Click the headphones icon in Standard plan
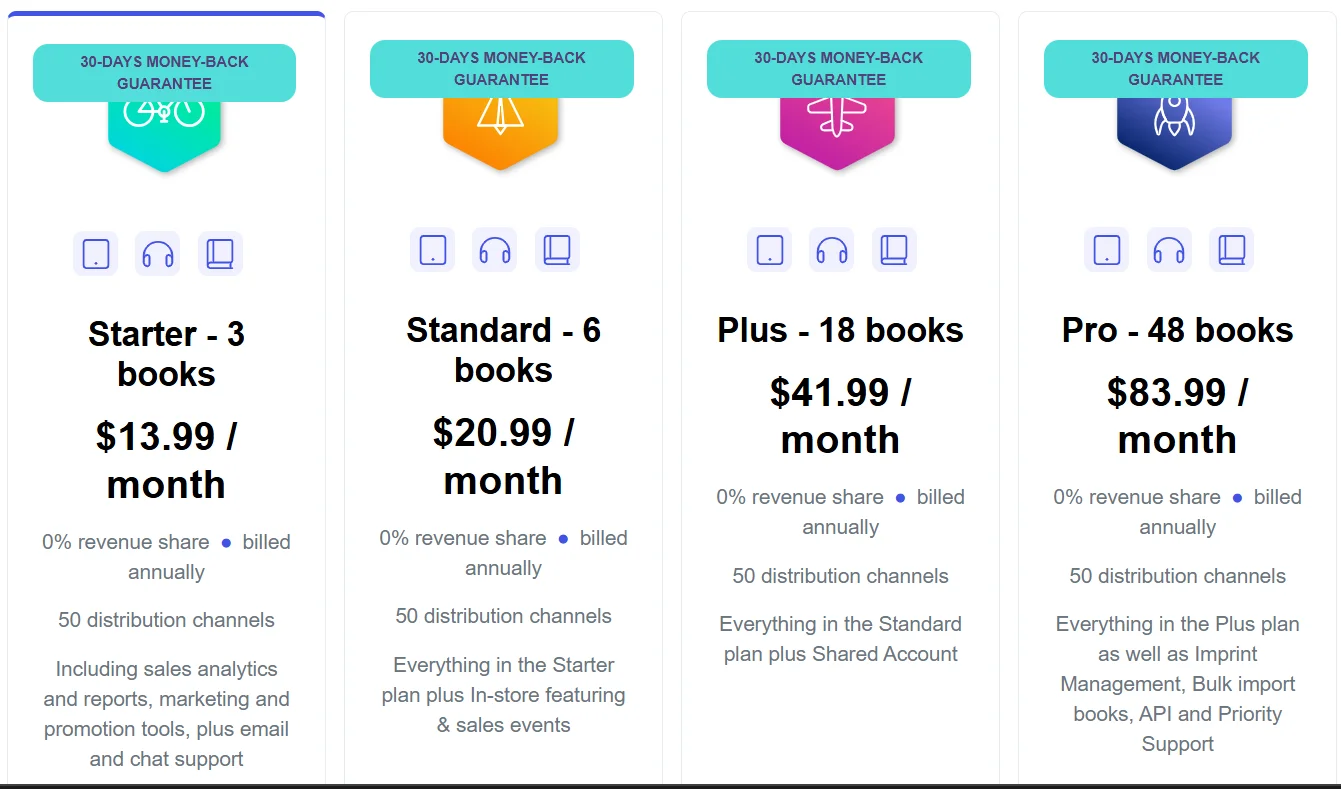Screen dimensions: 1341x789 click(495, 250)
